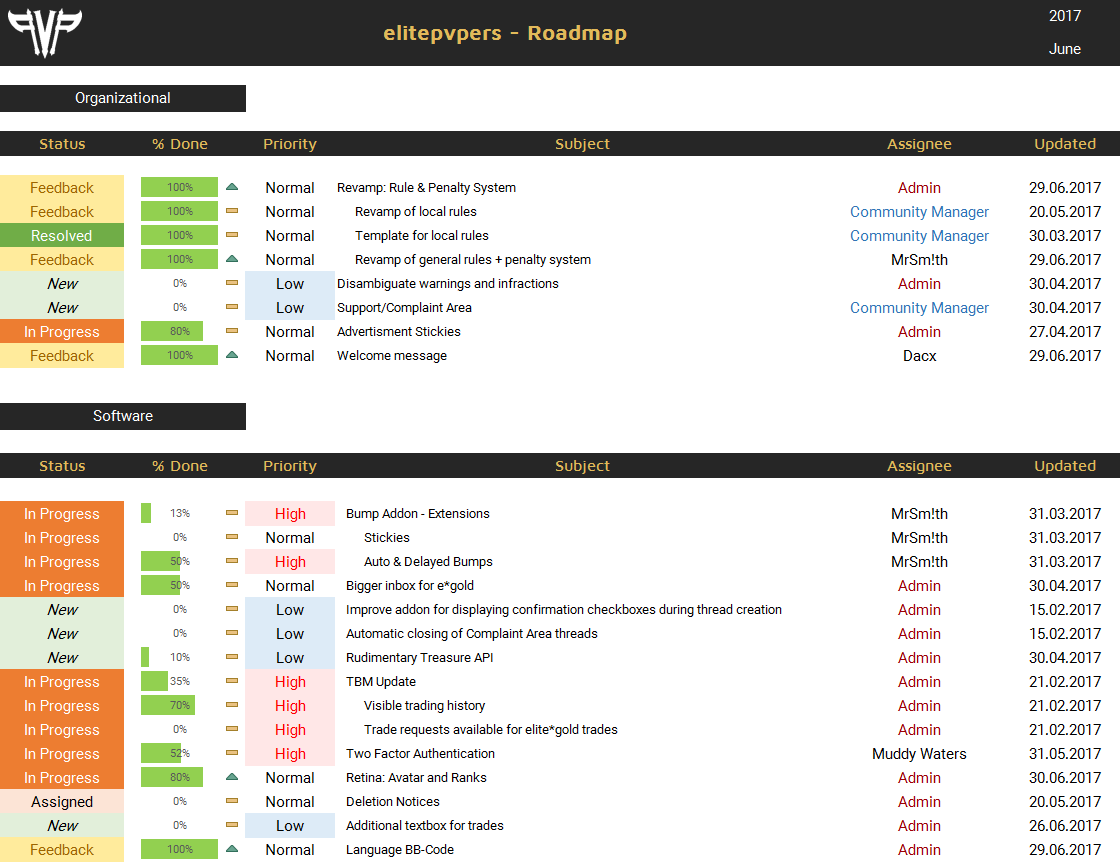Click the subject Template for local rules

pyautogui.click(x=421, y=236)
